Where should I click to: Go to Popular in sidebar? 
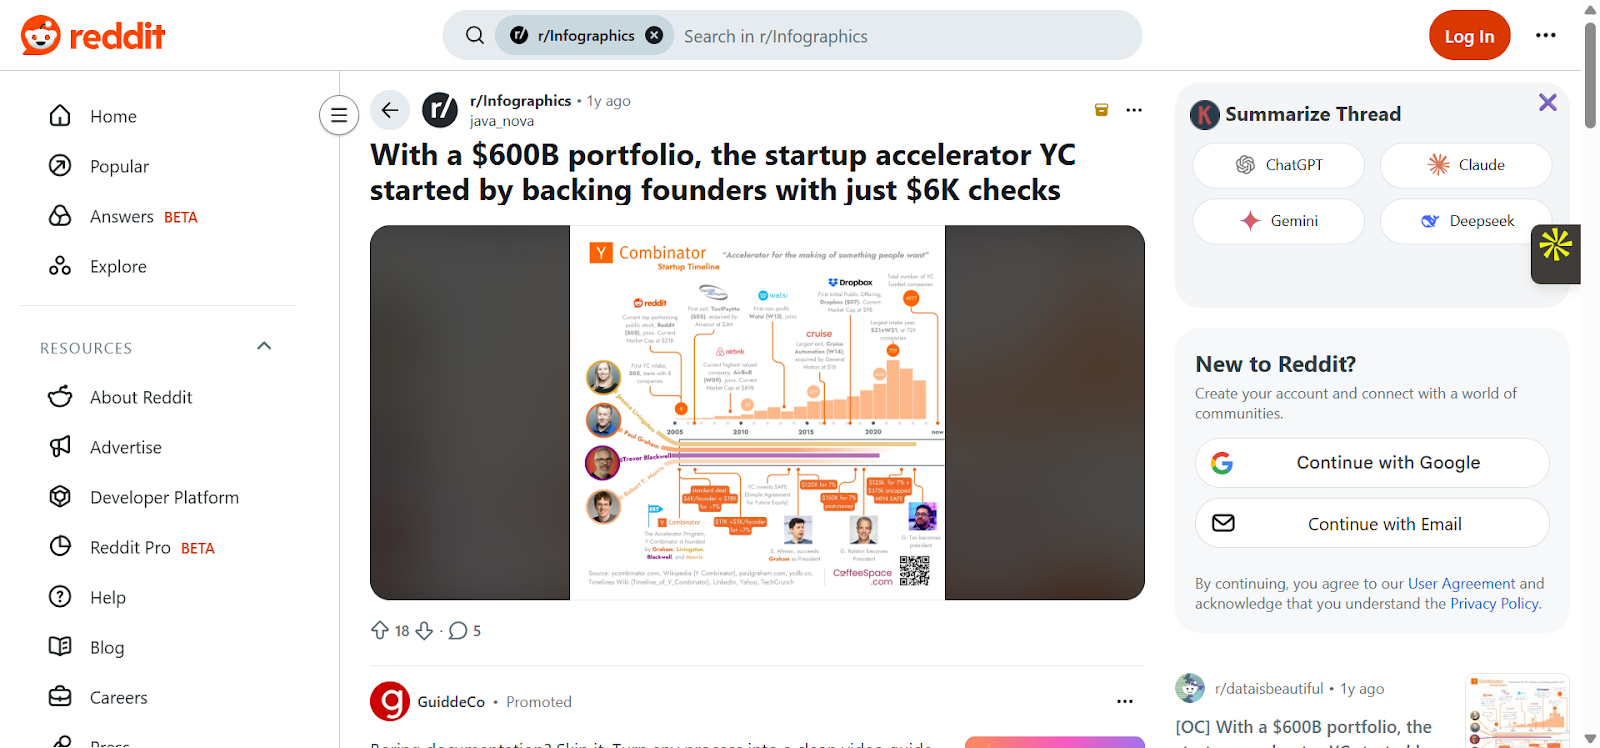pos(119,166)
